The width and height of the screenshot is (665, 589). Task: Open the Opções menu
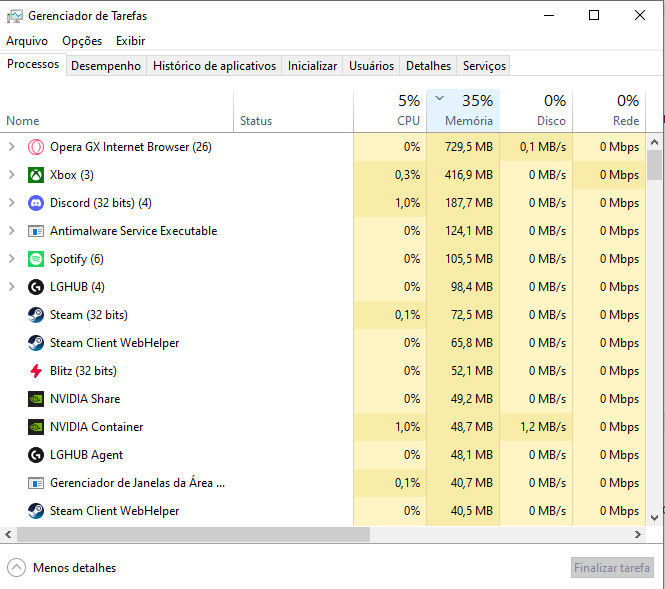[82, 41]
